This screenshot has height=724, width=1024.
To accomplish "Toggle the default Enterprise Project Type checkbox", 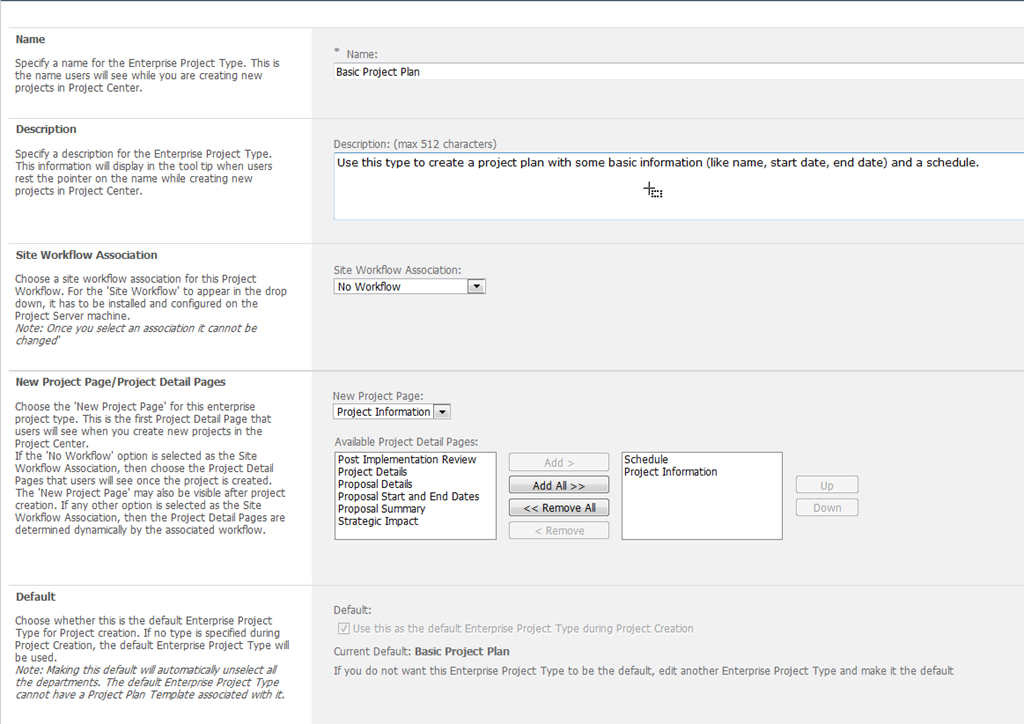I will 344,629.
